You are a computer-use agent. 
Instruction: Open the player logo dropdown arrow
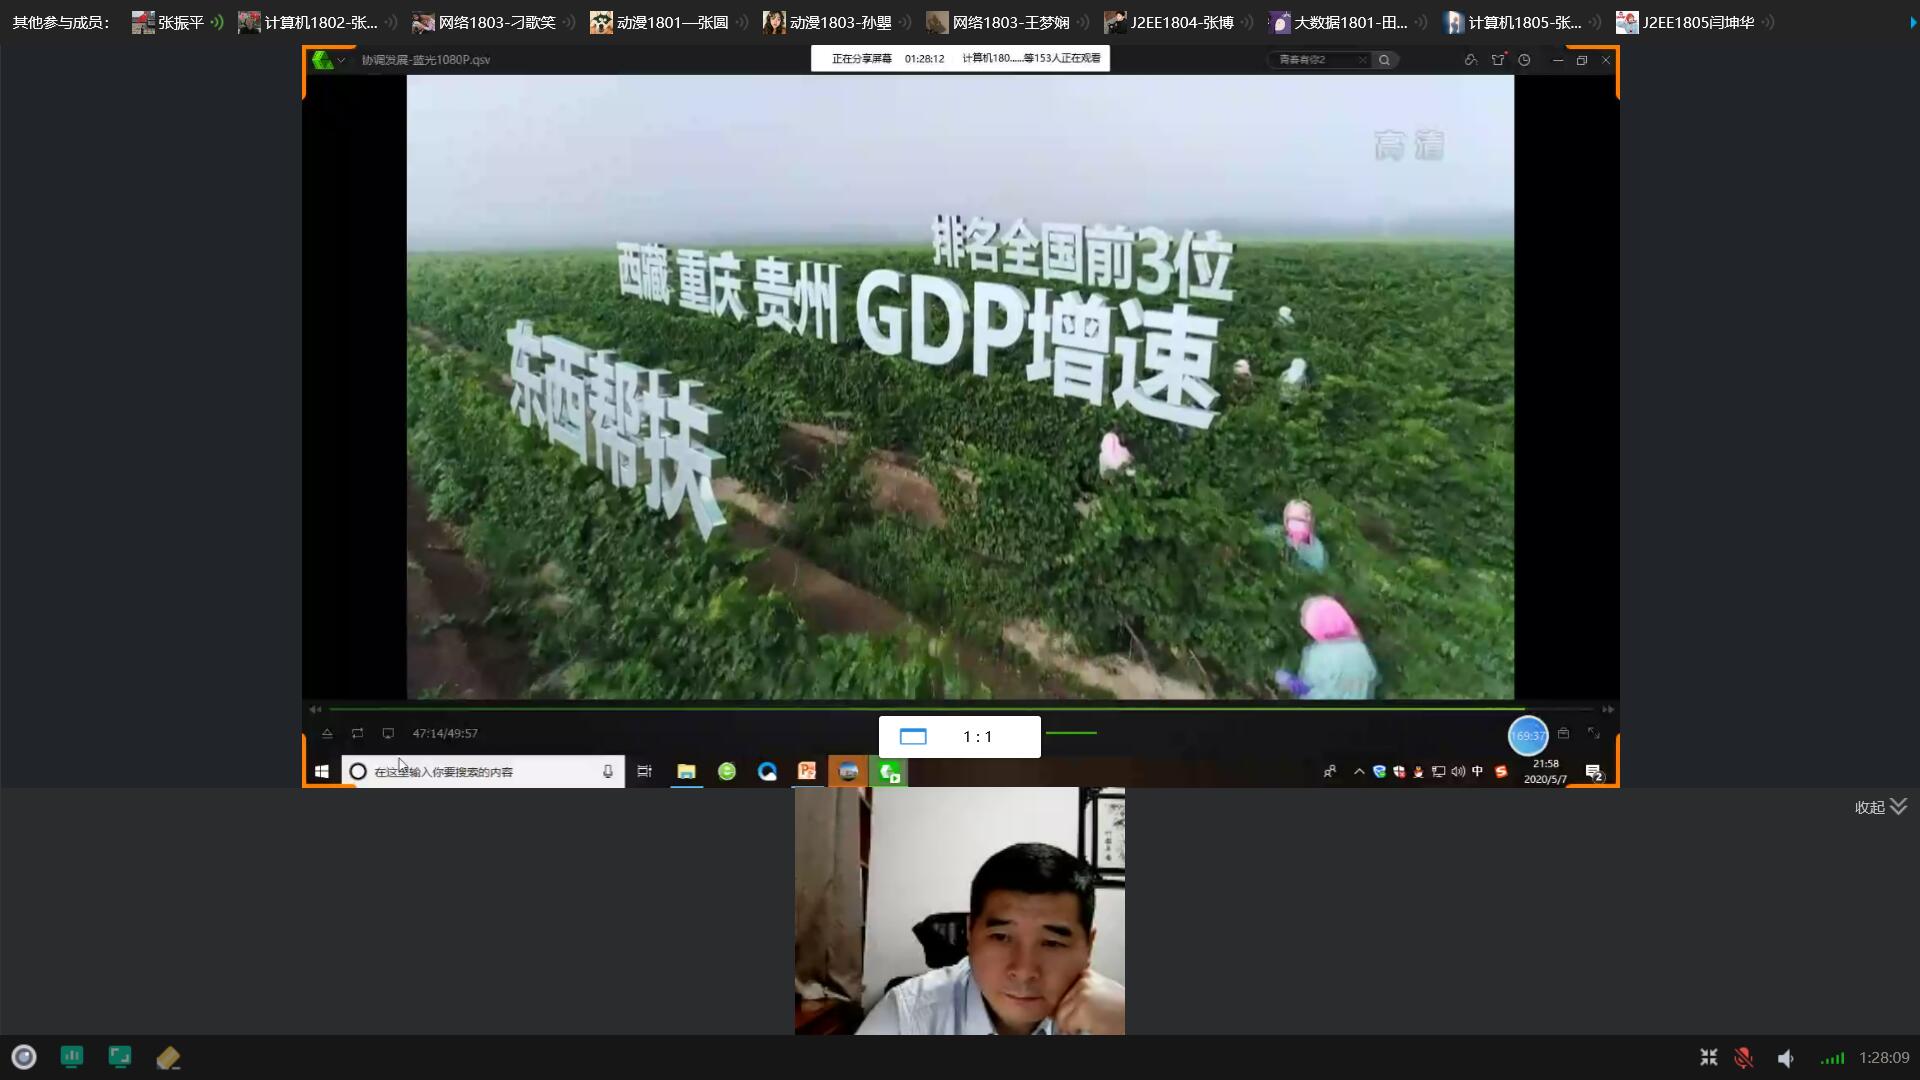341,60
